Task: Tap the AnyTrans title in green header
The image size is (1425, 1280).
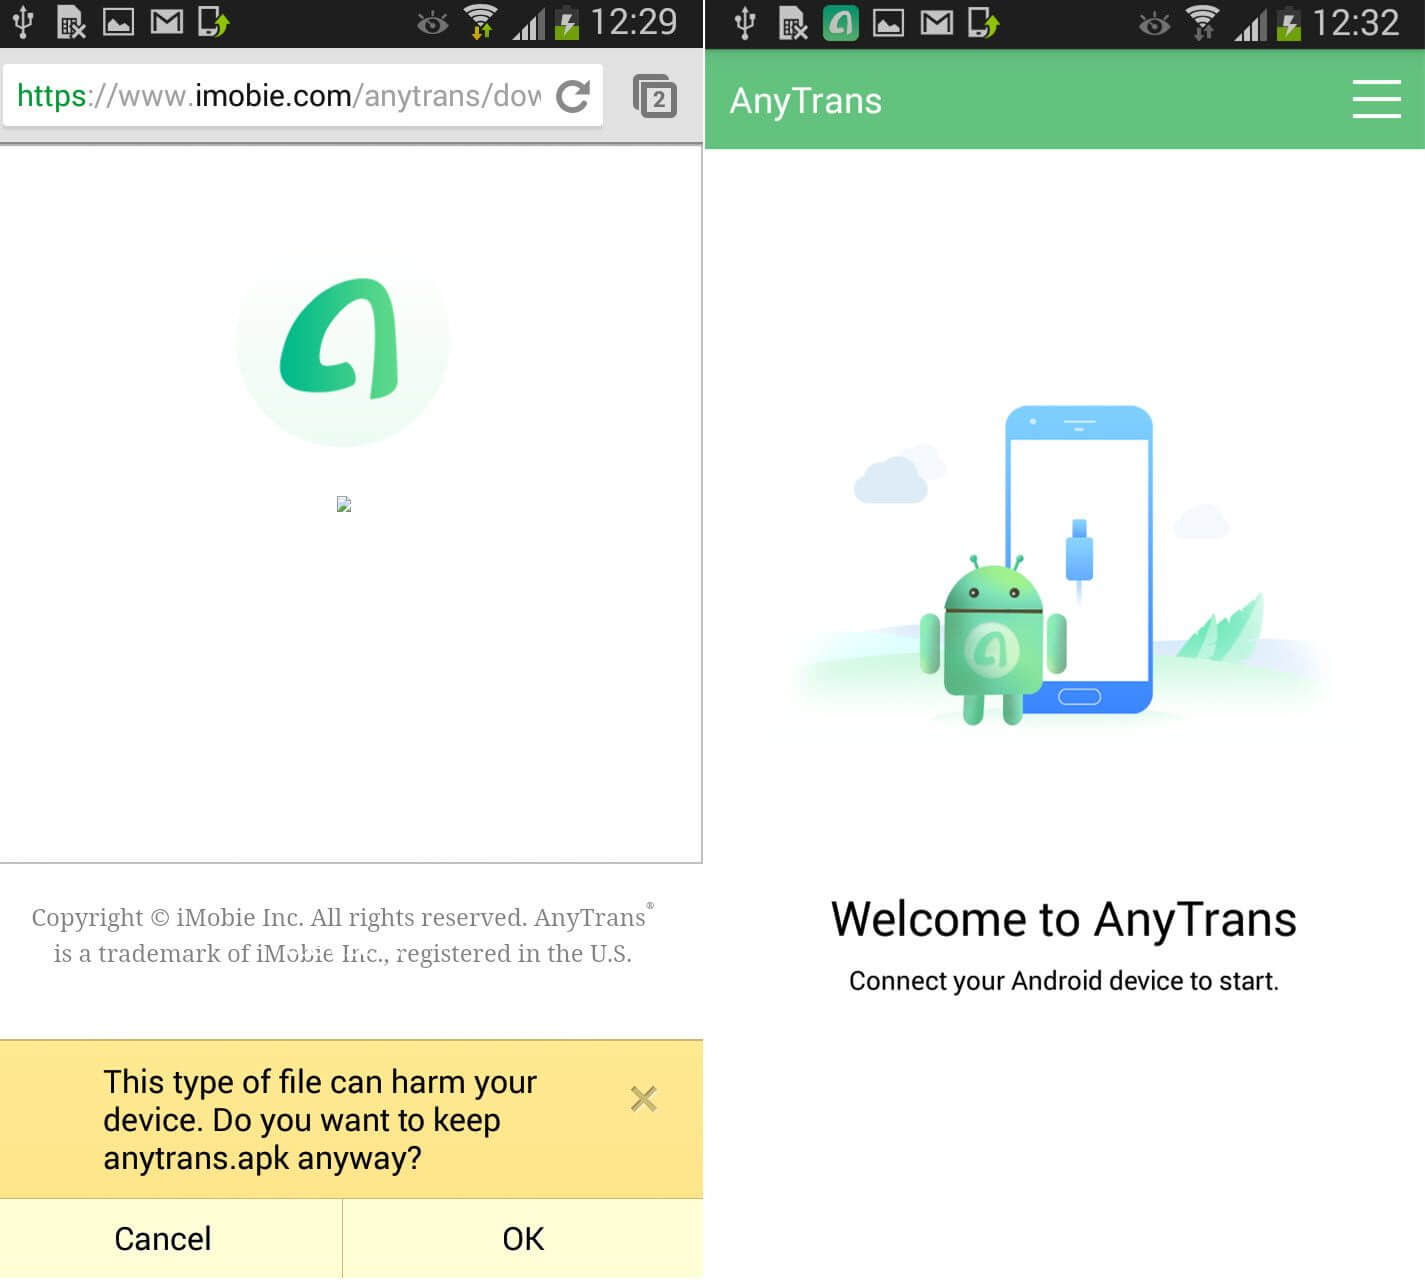Action: [806, 101]
